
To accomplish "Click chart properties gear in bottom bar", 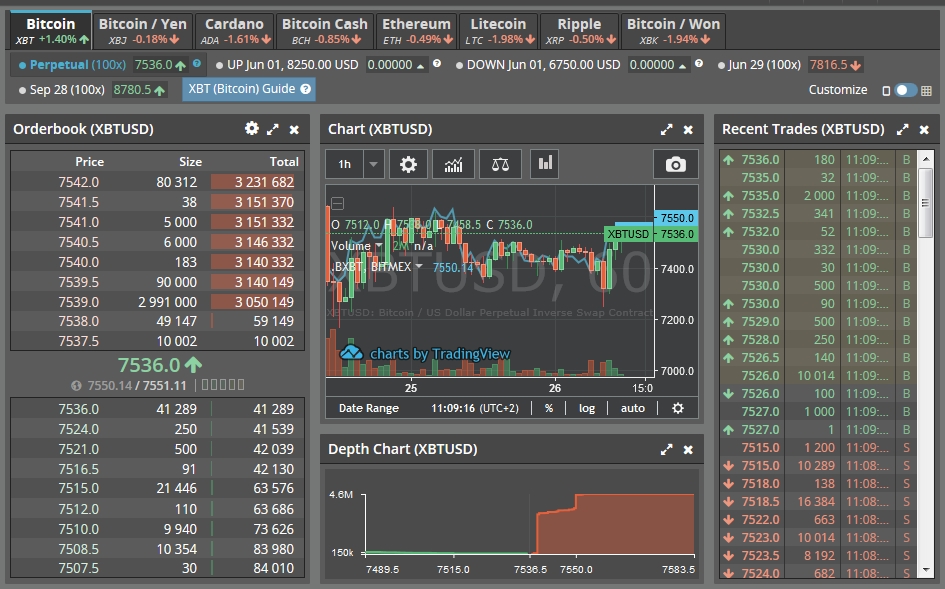I will [678, 408].
